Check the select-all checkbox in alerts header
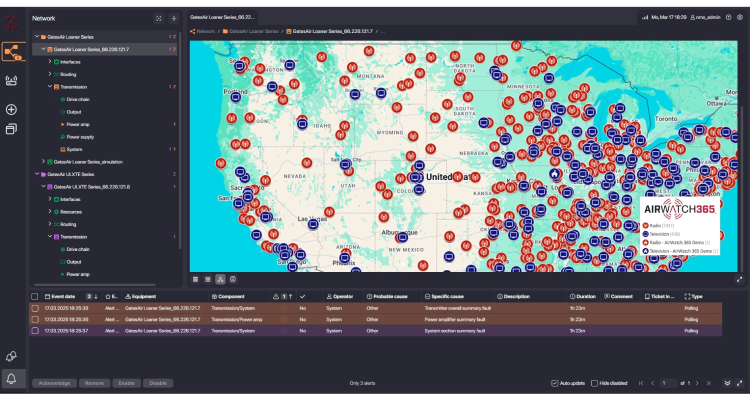The image size is (750, 400). 35,297
